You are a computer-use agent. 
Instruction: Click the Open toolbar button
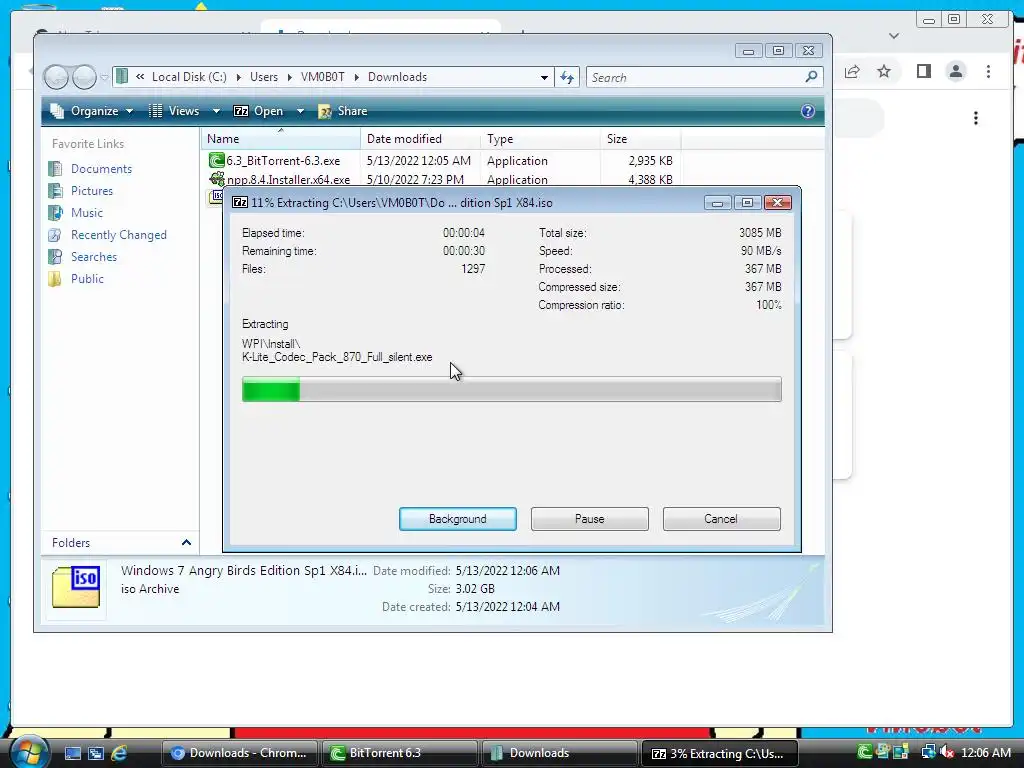259,111
